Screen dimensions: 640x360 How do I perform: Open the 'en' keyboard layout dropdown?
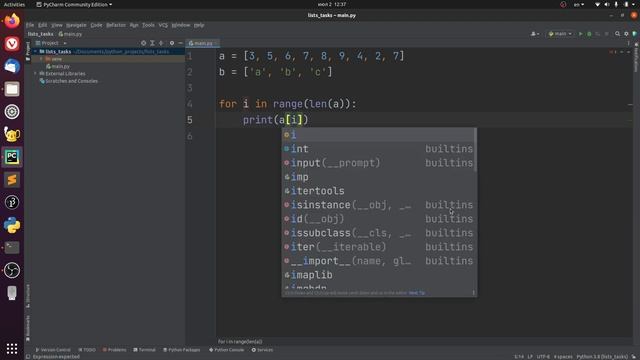coord(579,4)
